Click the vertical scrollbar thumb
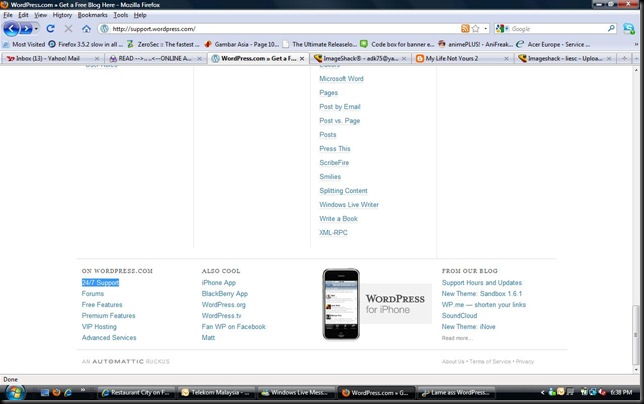The image size is (644, 404). pos(636,334)
